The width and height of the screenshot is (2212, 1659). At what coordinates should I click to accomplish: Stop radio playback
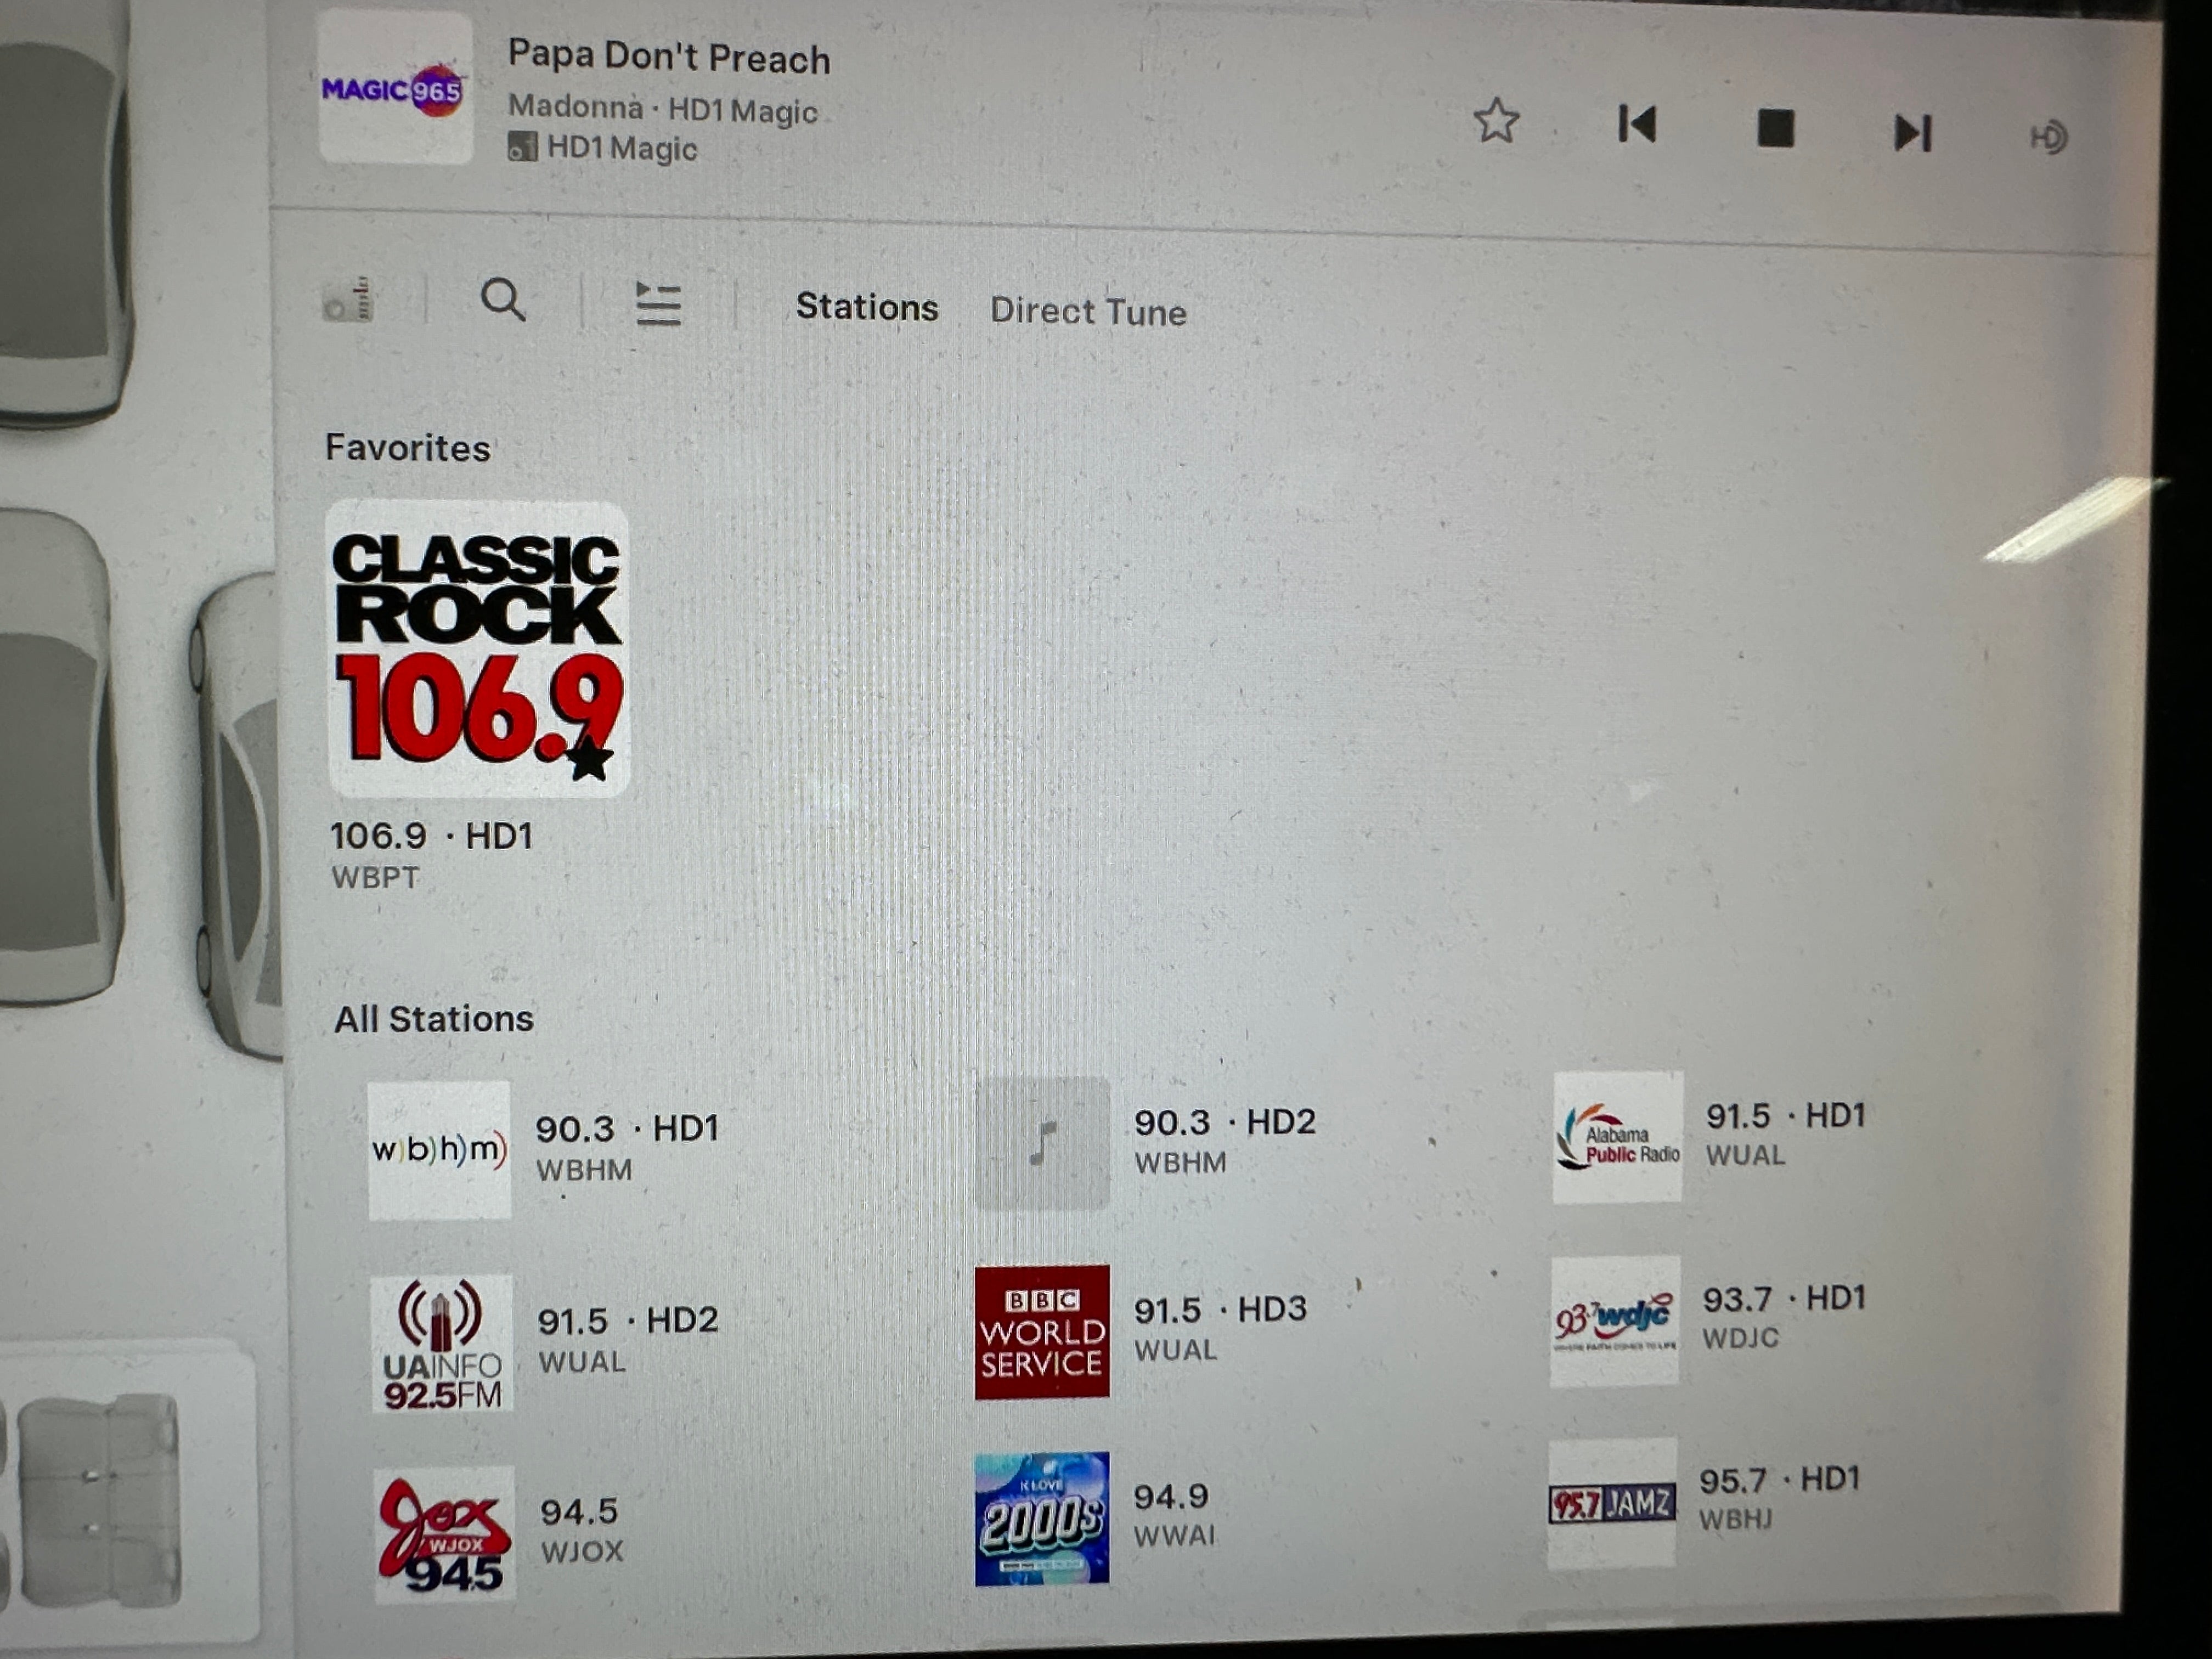(1775, 129)
